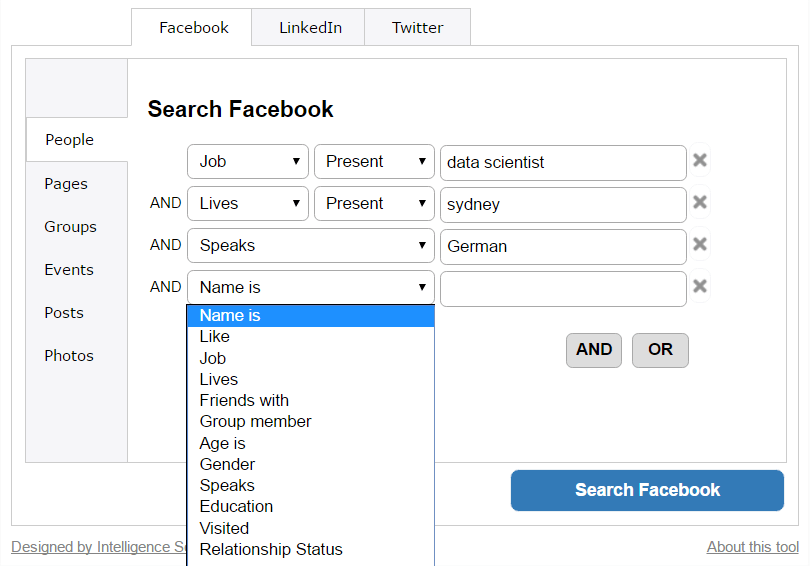Choose 'Like' in dropdown list

[310, 337]
